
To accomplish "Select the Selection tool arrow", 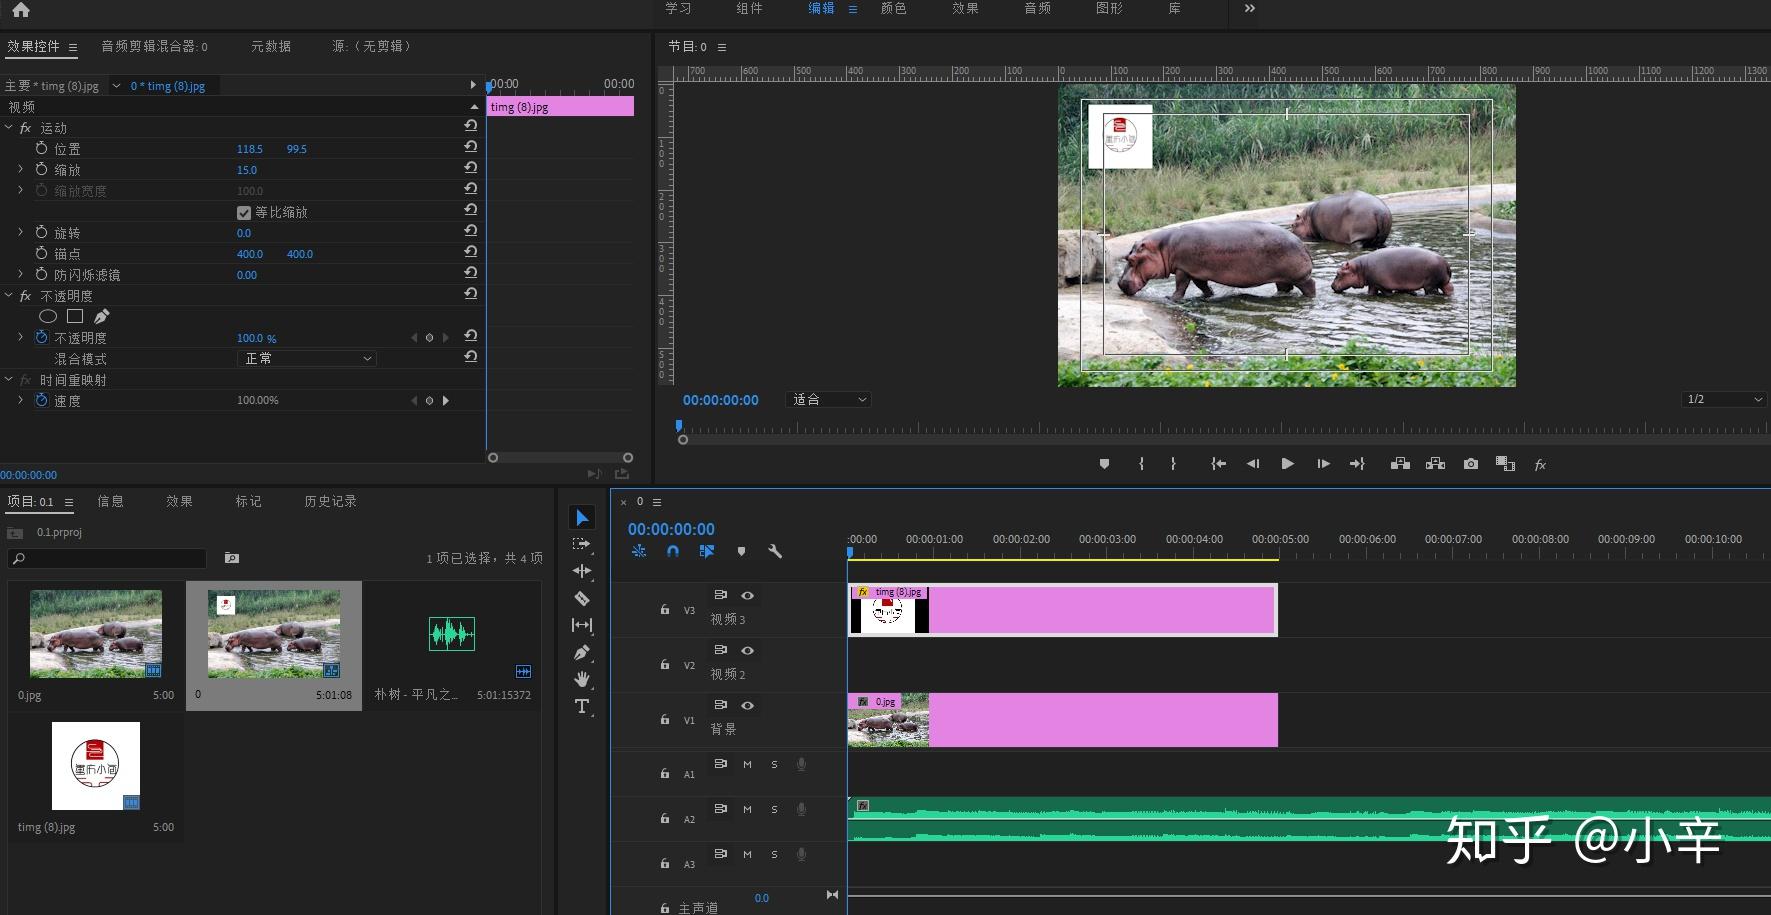I will (582, 517).
